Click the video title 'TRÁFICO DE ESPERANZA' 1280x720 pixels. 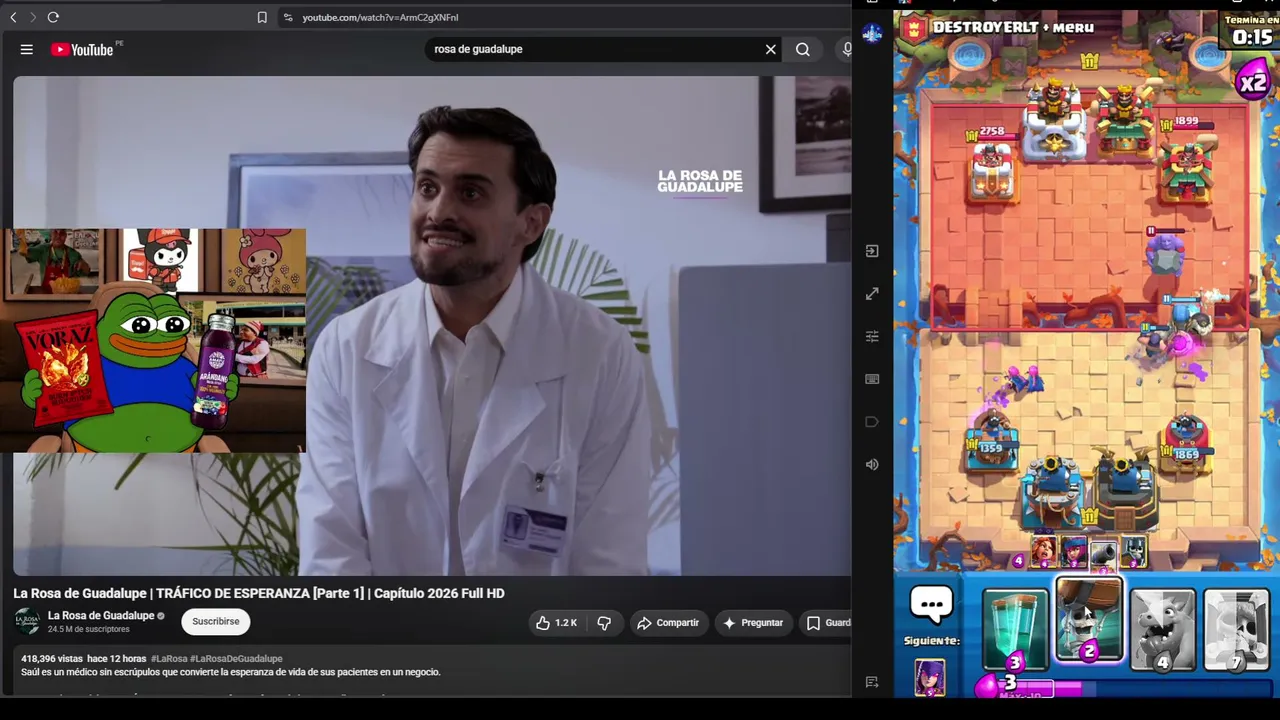258,593
